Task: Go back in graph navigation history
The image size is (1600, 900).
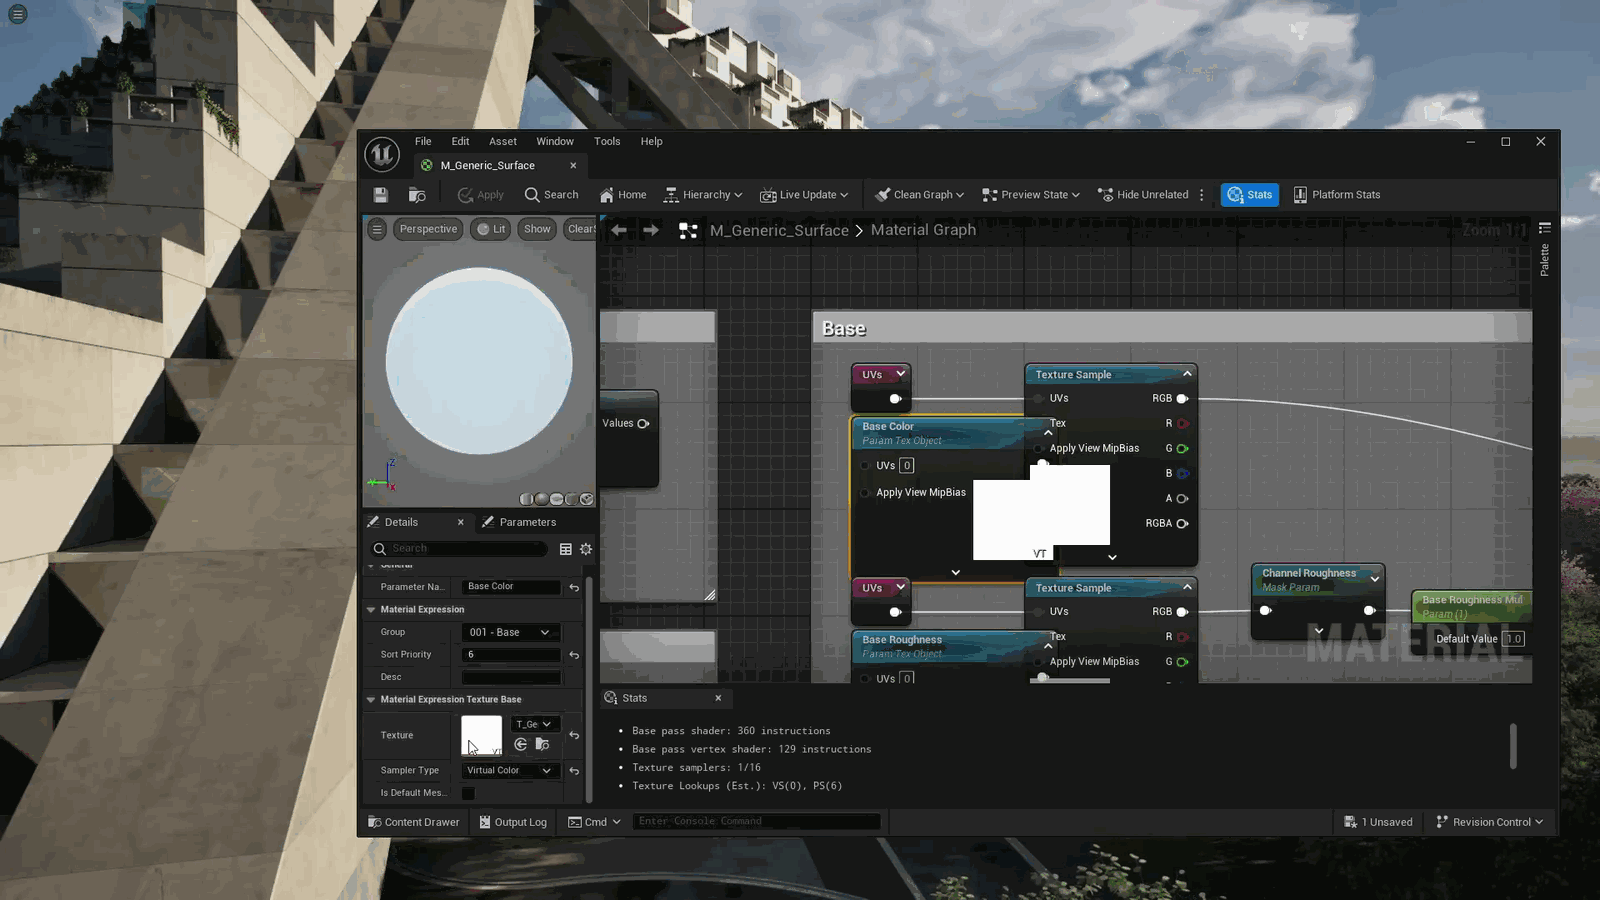Action: click(x=619, y=230)
